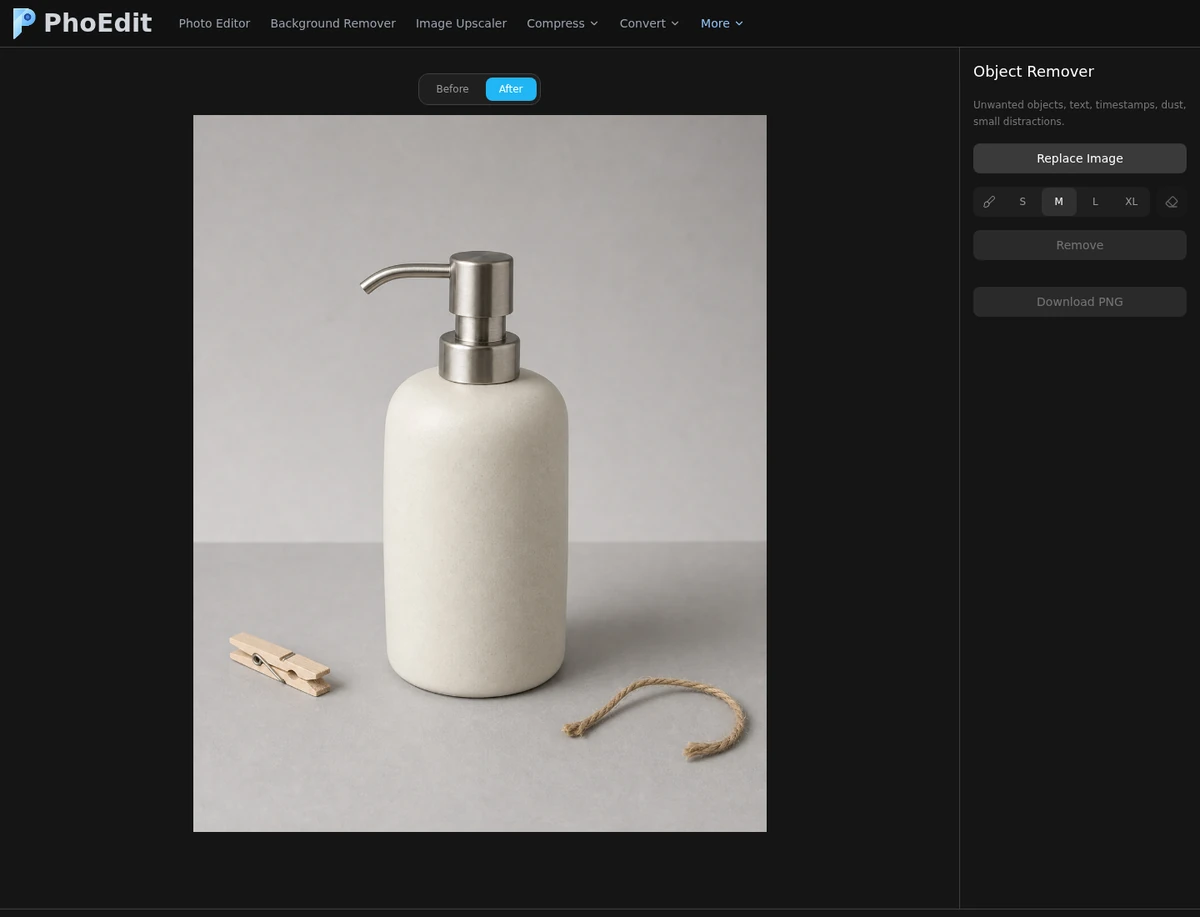Go to Background Remover
Viewport: 1200px width, 917px height.
point(333,23)
